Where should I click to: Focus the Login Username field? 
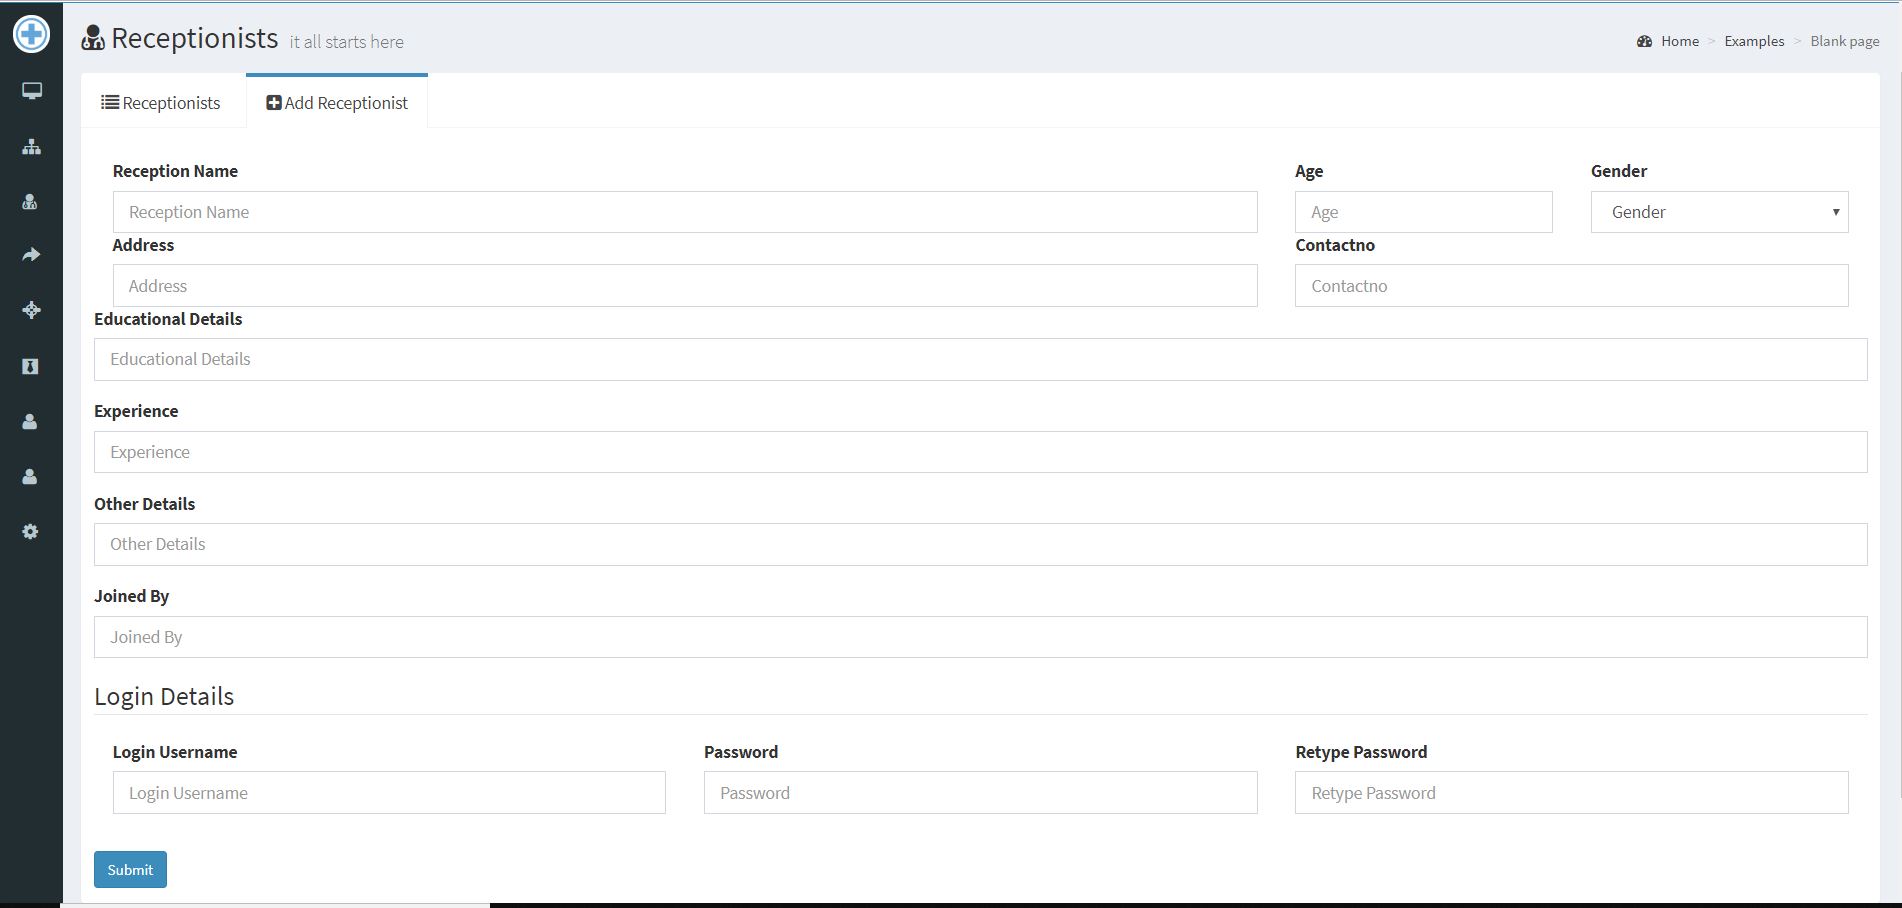pos(389,793)
